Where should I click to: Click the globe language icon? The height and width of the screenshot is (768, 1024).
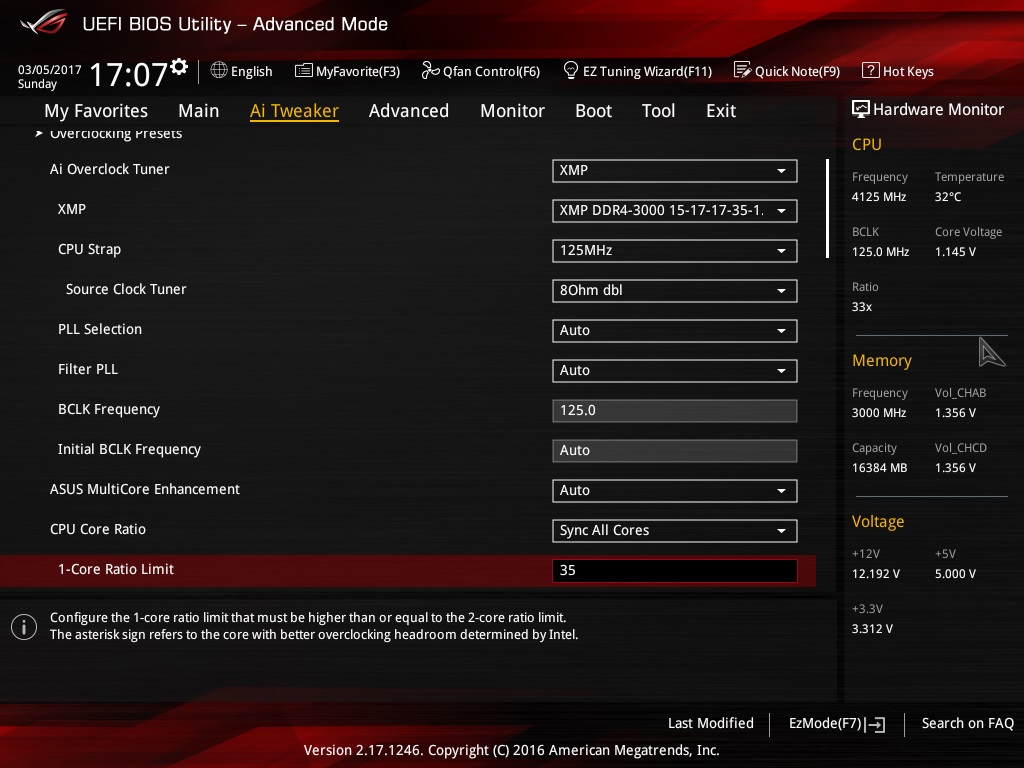tap(219, 70)
